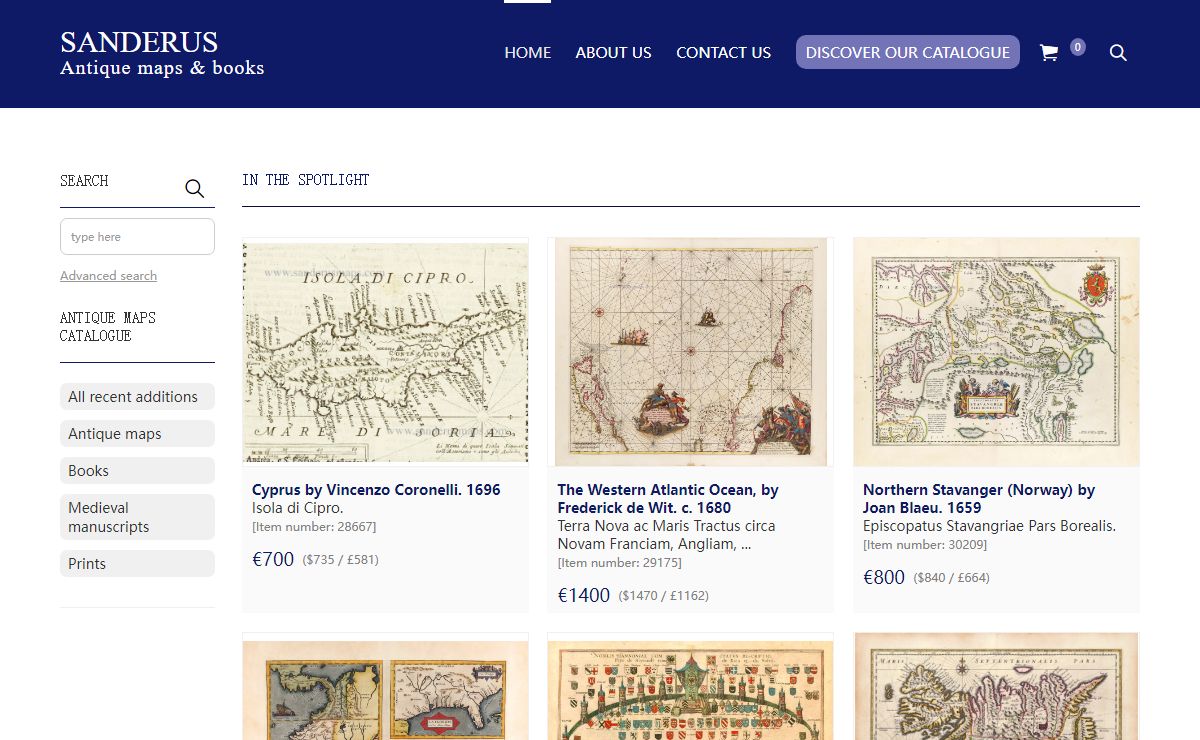The width and height of the screenshot is (1200, 740).
Task: Open the shopping cart icon
Action: pos(1049,53)
